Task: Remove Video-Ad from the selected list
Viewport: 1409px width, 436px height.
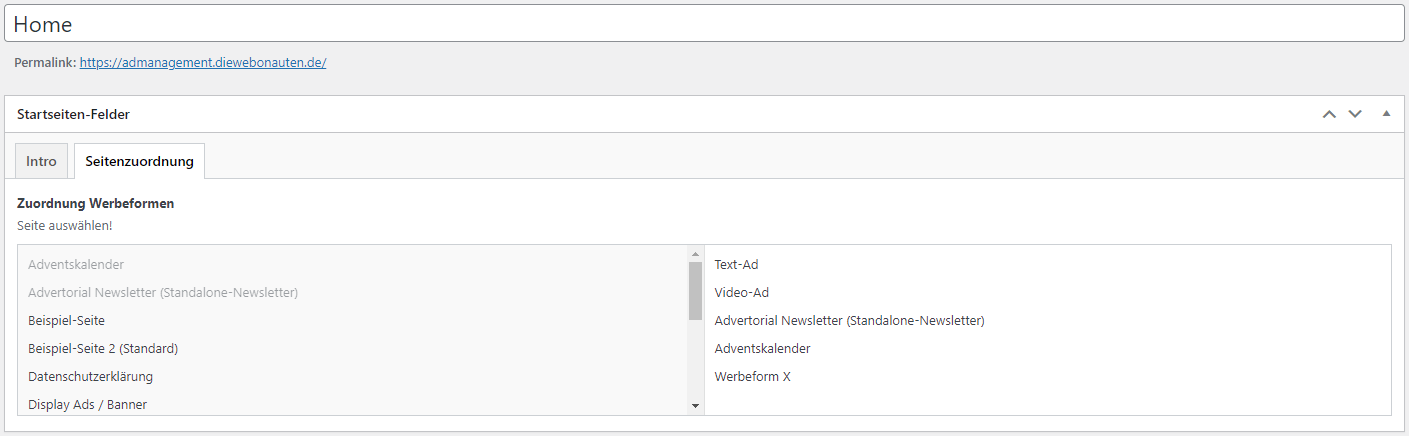Action: coord(742,293)
